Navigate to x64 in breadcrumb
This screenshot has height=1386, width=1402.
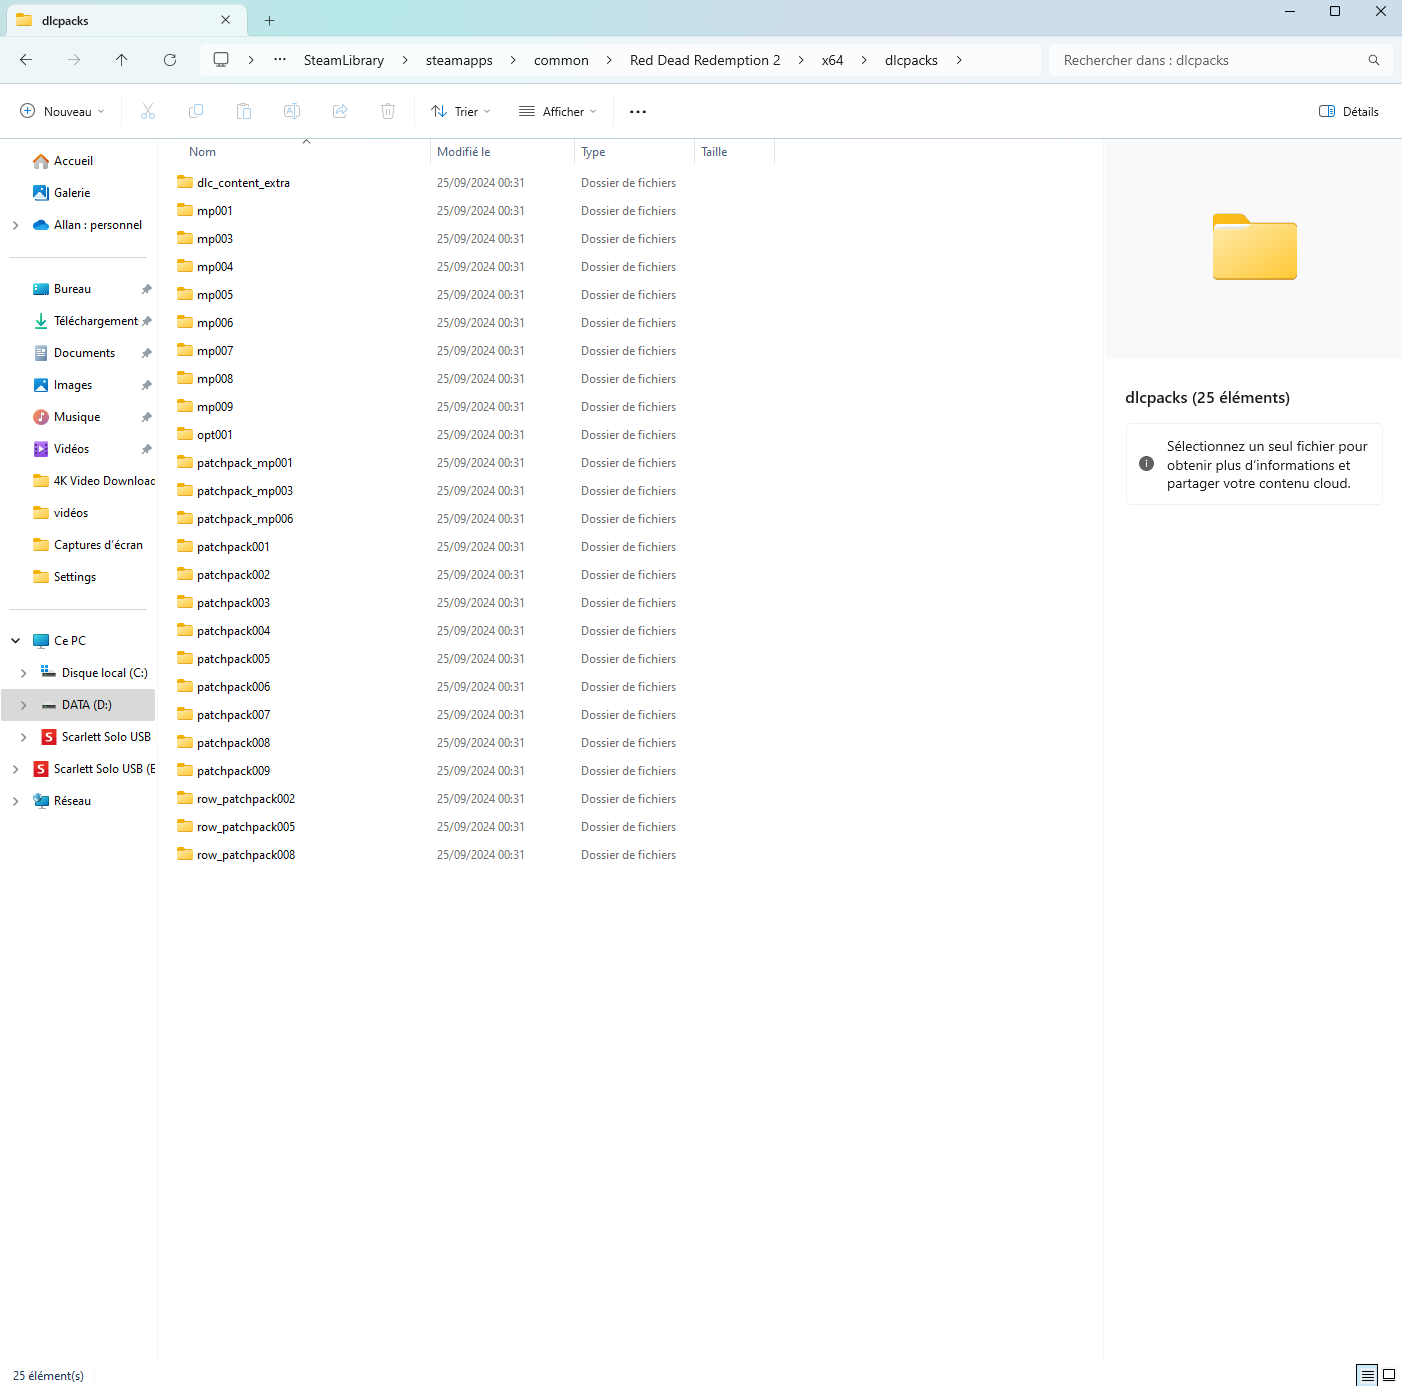point(832,60)
